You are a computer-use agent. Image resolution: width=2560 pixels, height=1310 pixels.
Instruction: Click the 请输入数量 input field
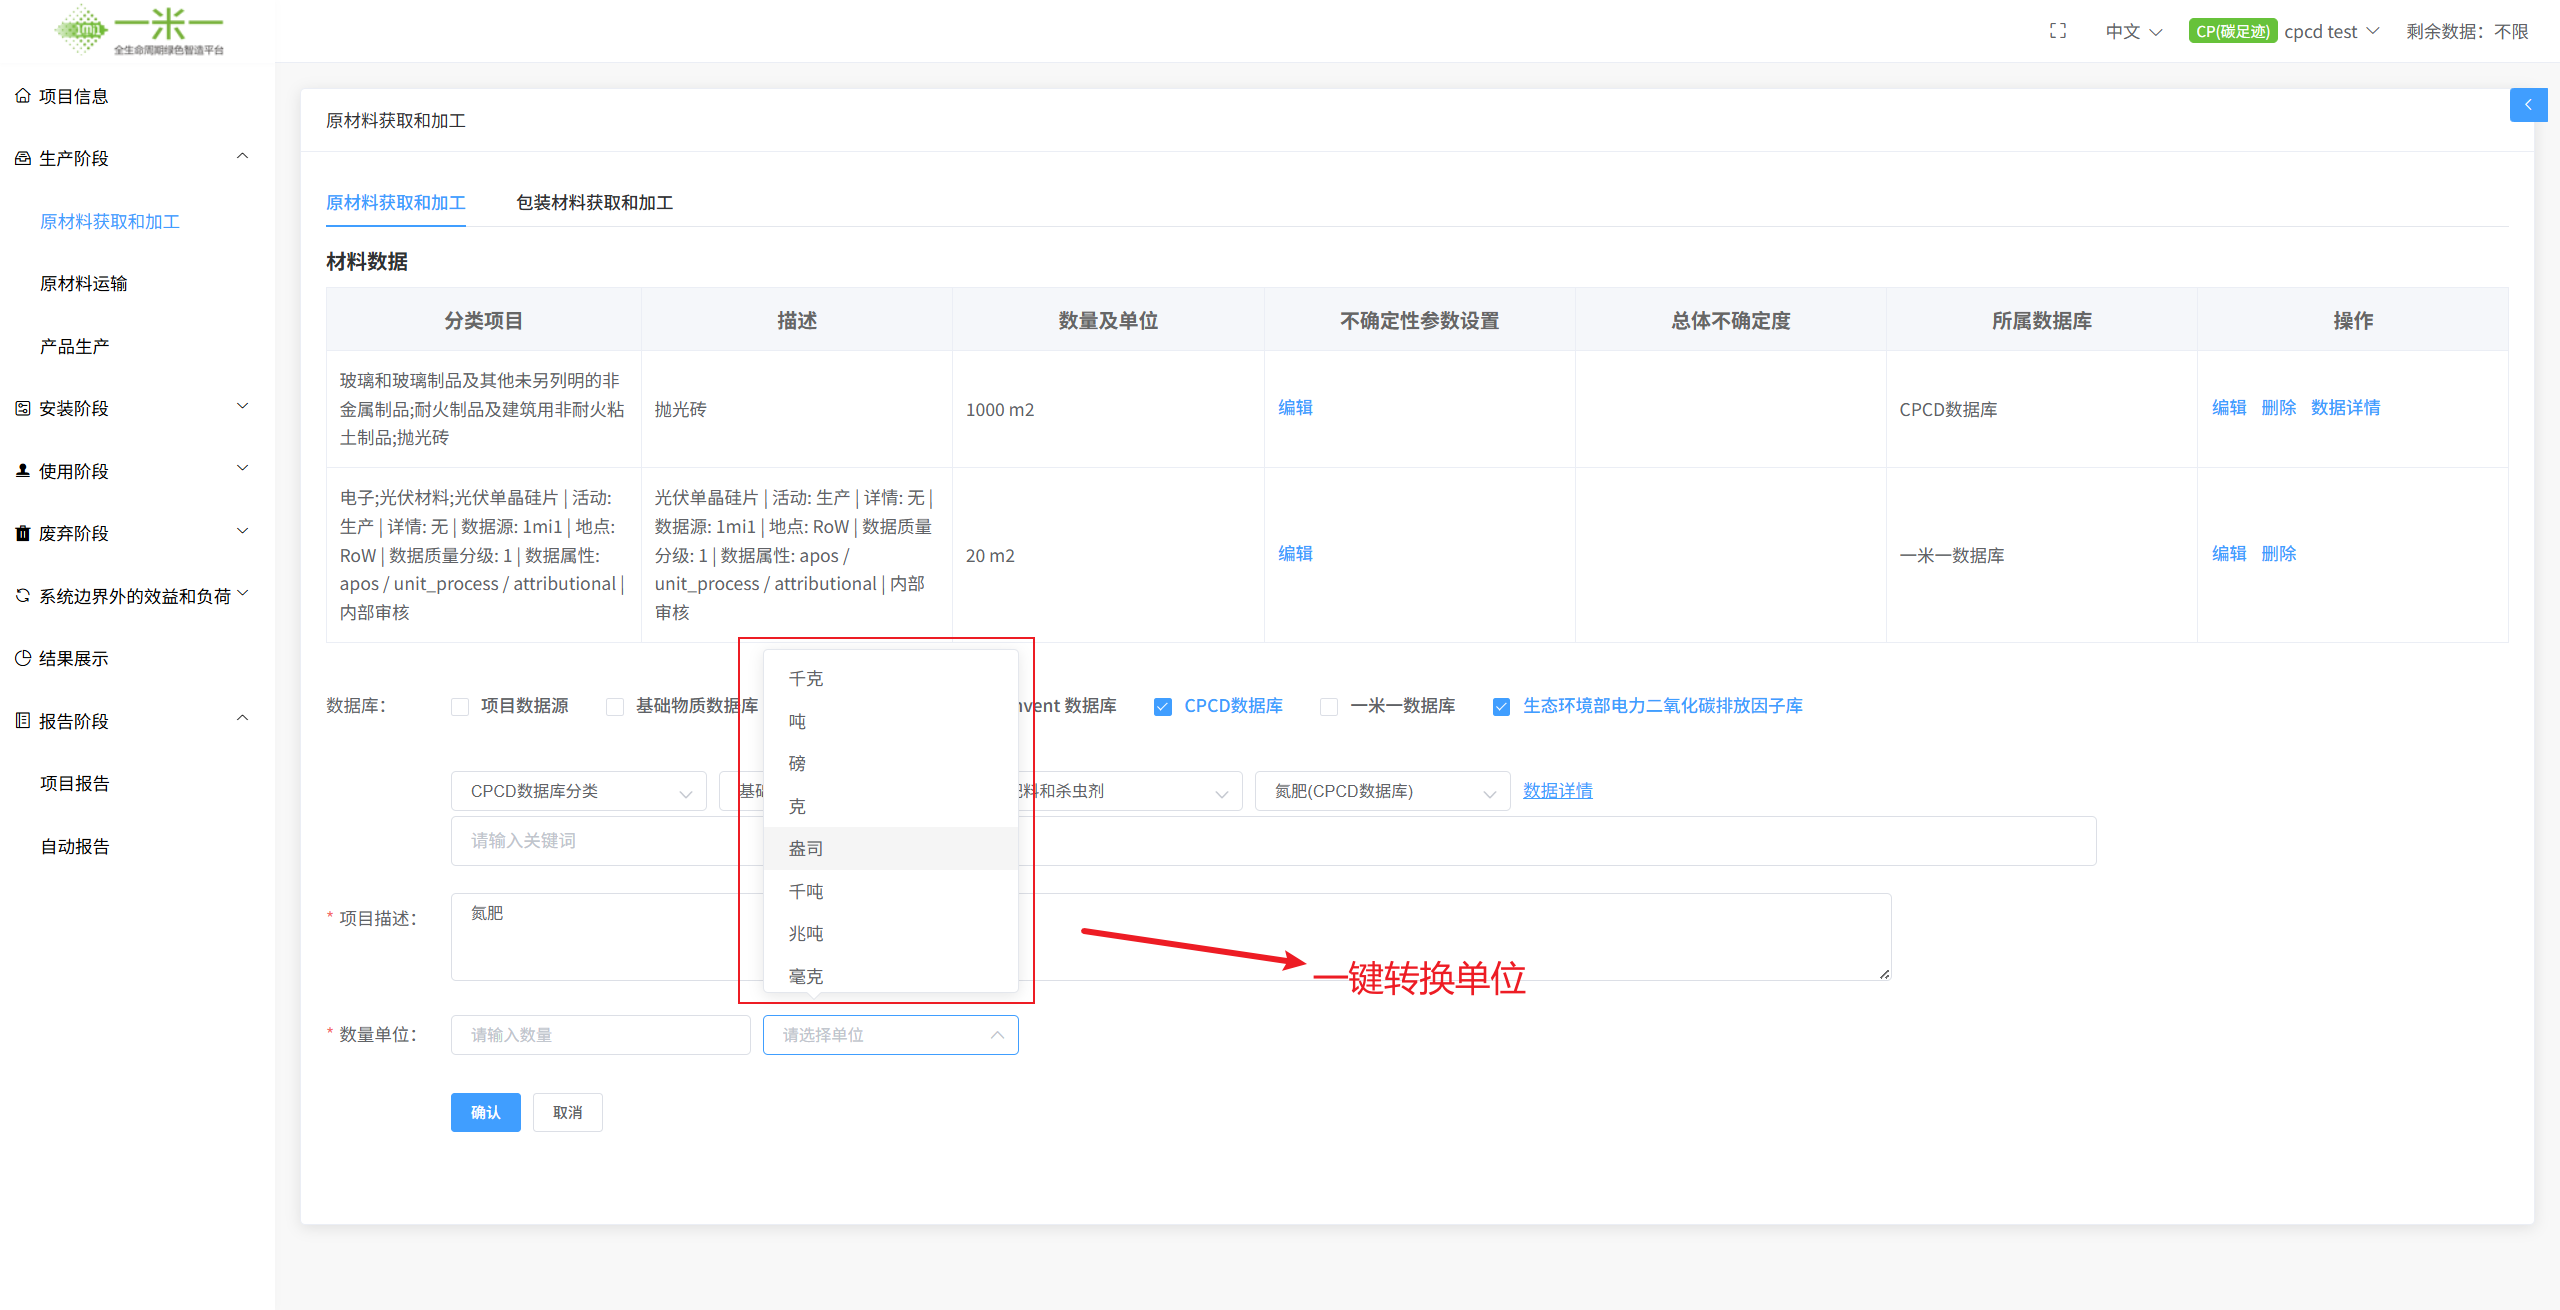[600, 1035]
